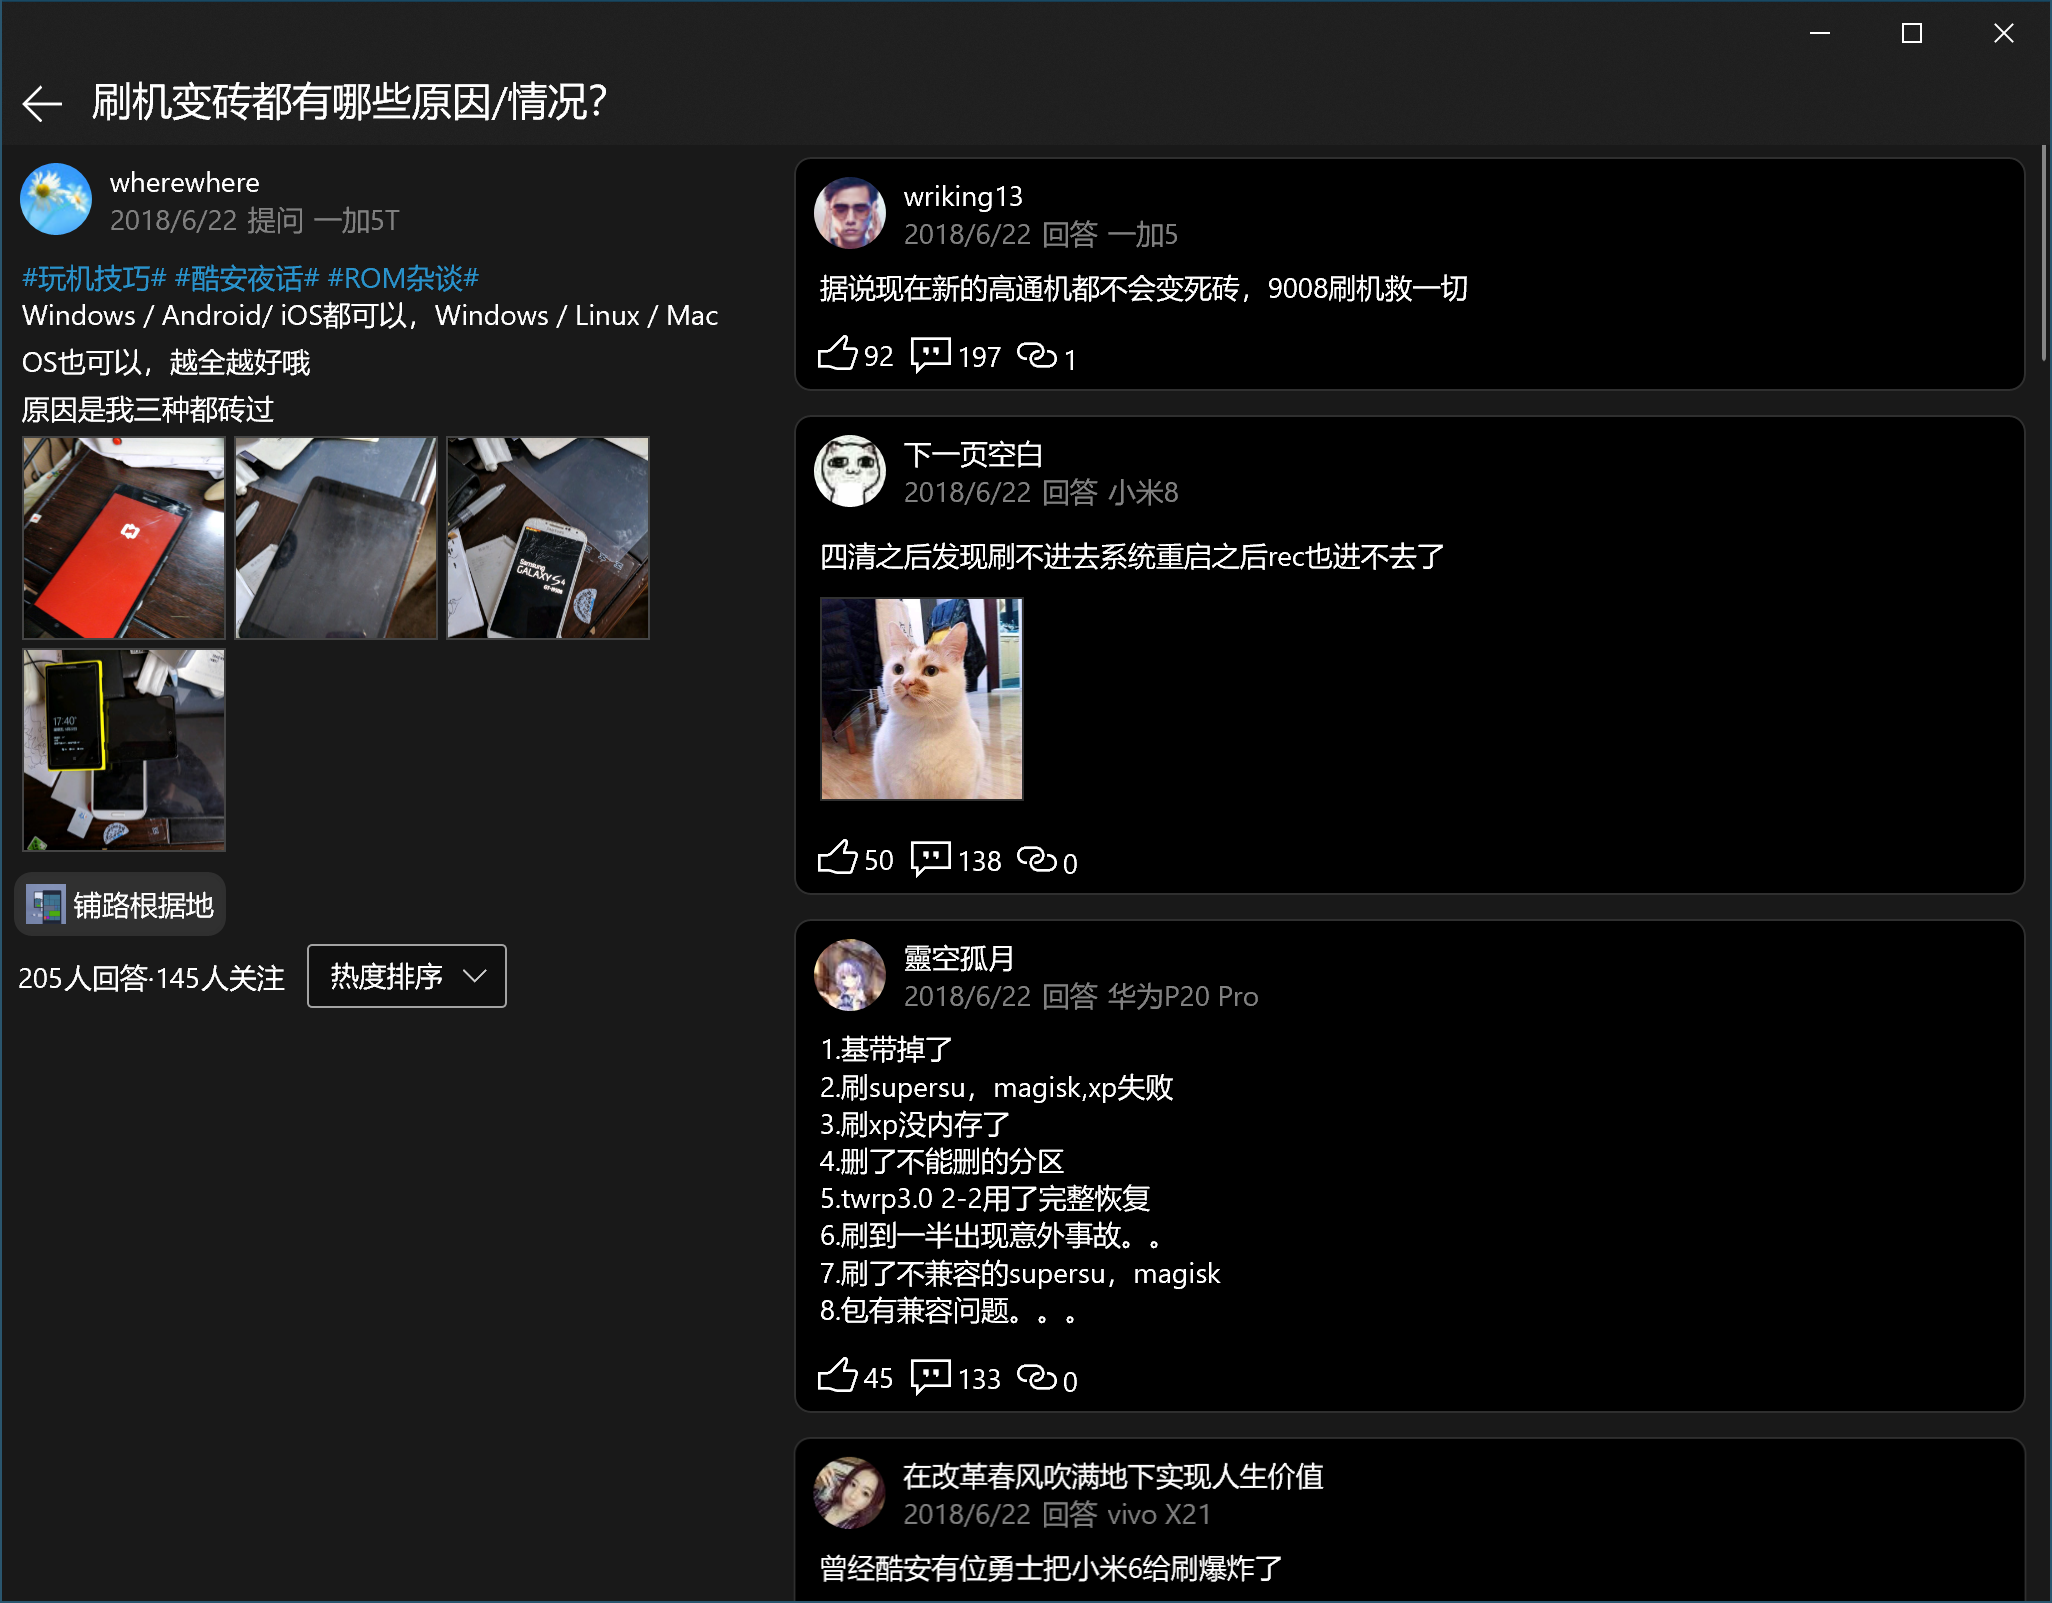Like the 下一页空白 answer
2052x1603 pixels.
point(838,858)
